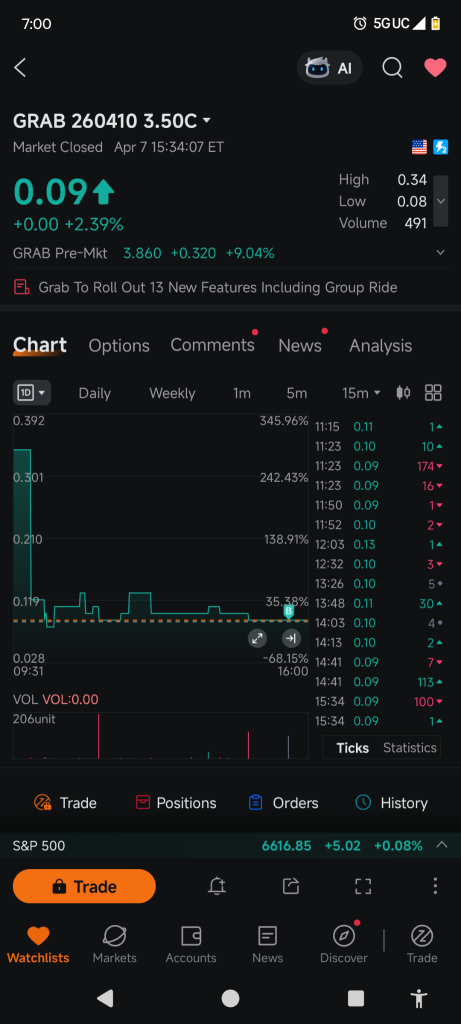Open more options three-dot menu

coord(436,886)
